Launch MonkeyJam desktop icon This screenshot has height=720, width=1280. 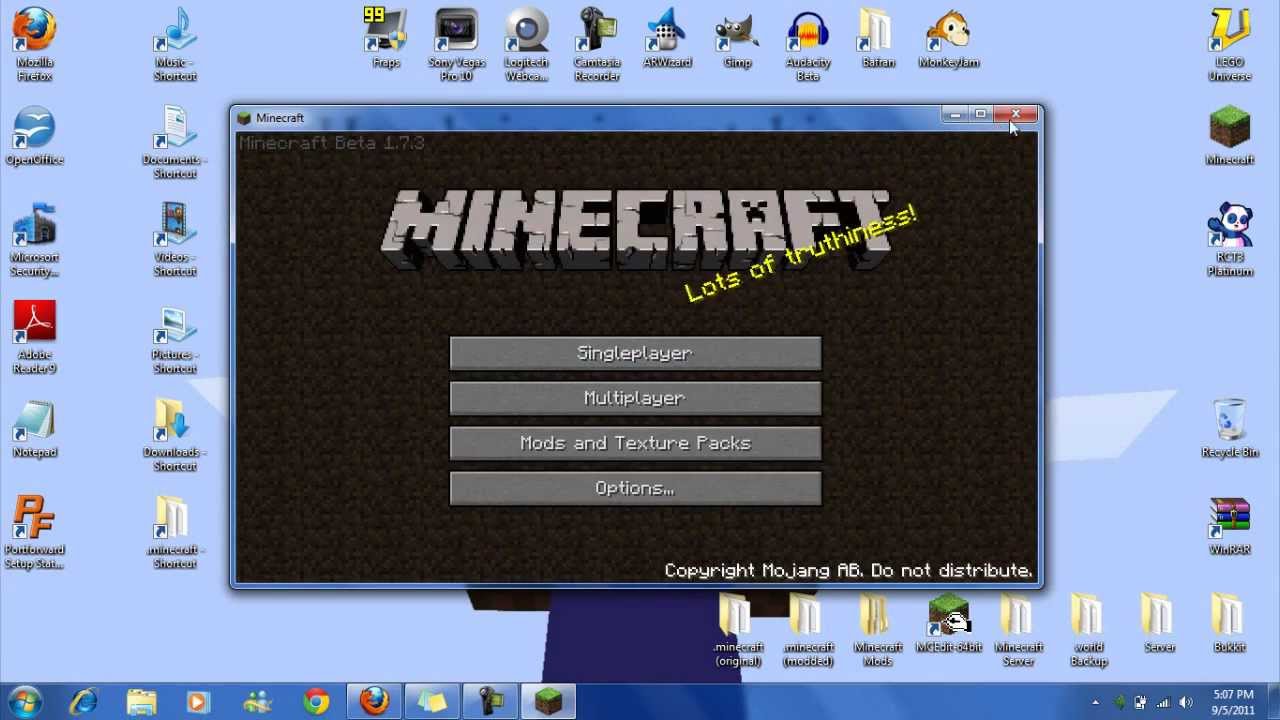(x=949, y=38)
